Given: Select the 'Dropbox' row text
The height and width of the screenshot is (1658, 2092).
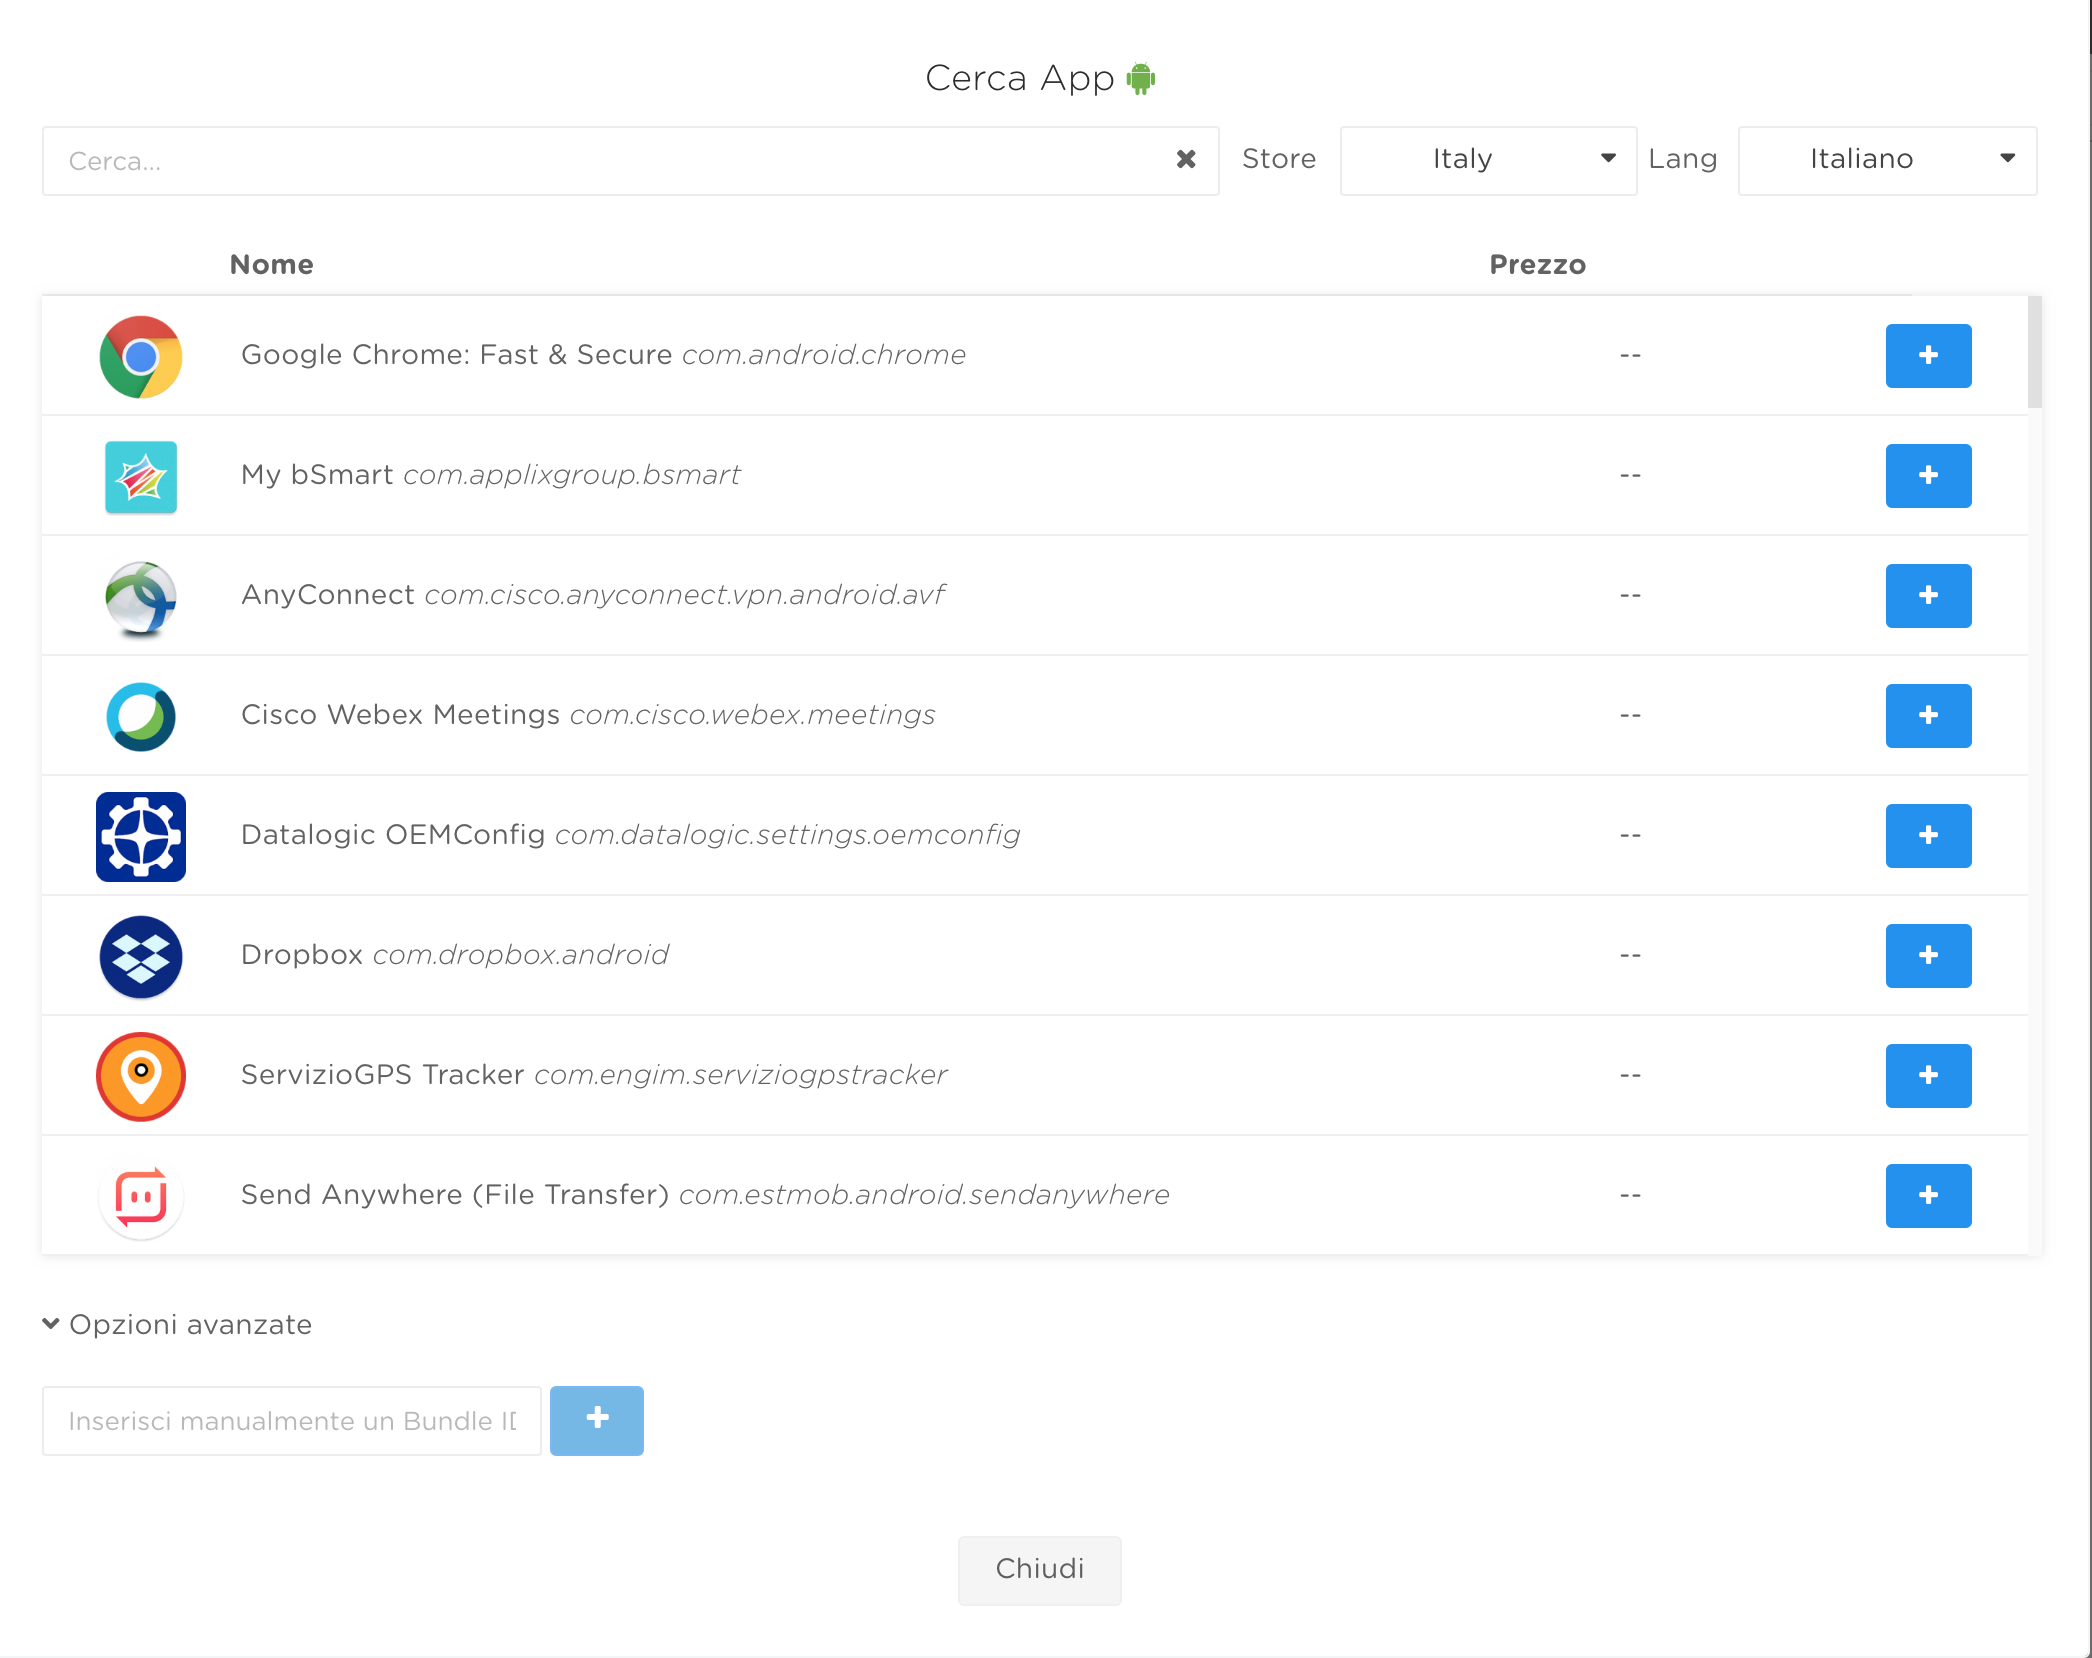Looking at the screenshot, I should tap(302, 955).
